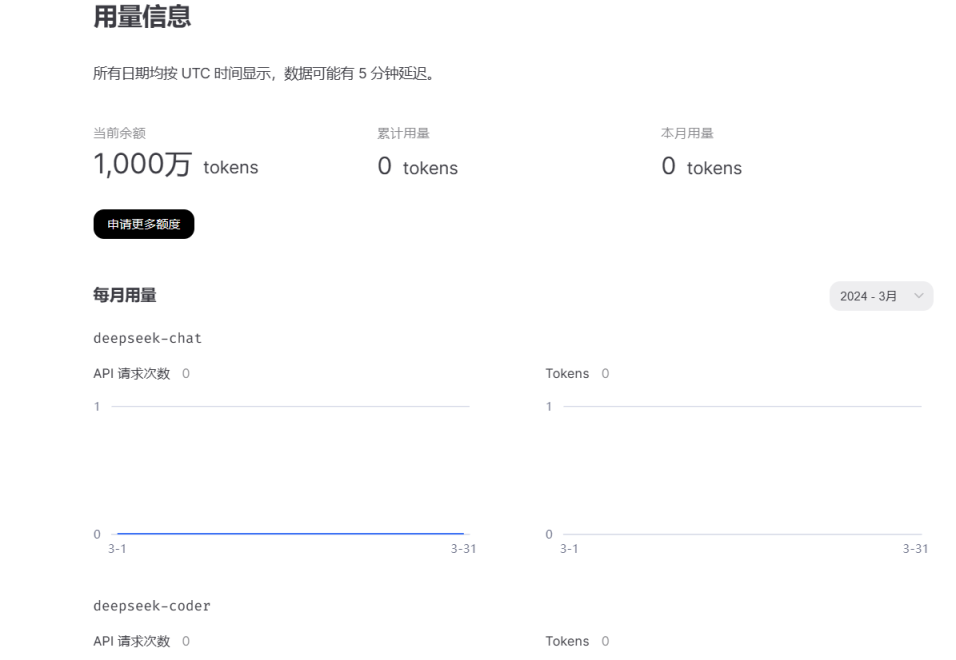Screen dimensions: 956x660
Task: Select the deepseek-coder model label
Action: pyautogui.click(x=151, y=606)
